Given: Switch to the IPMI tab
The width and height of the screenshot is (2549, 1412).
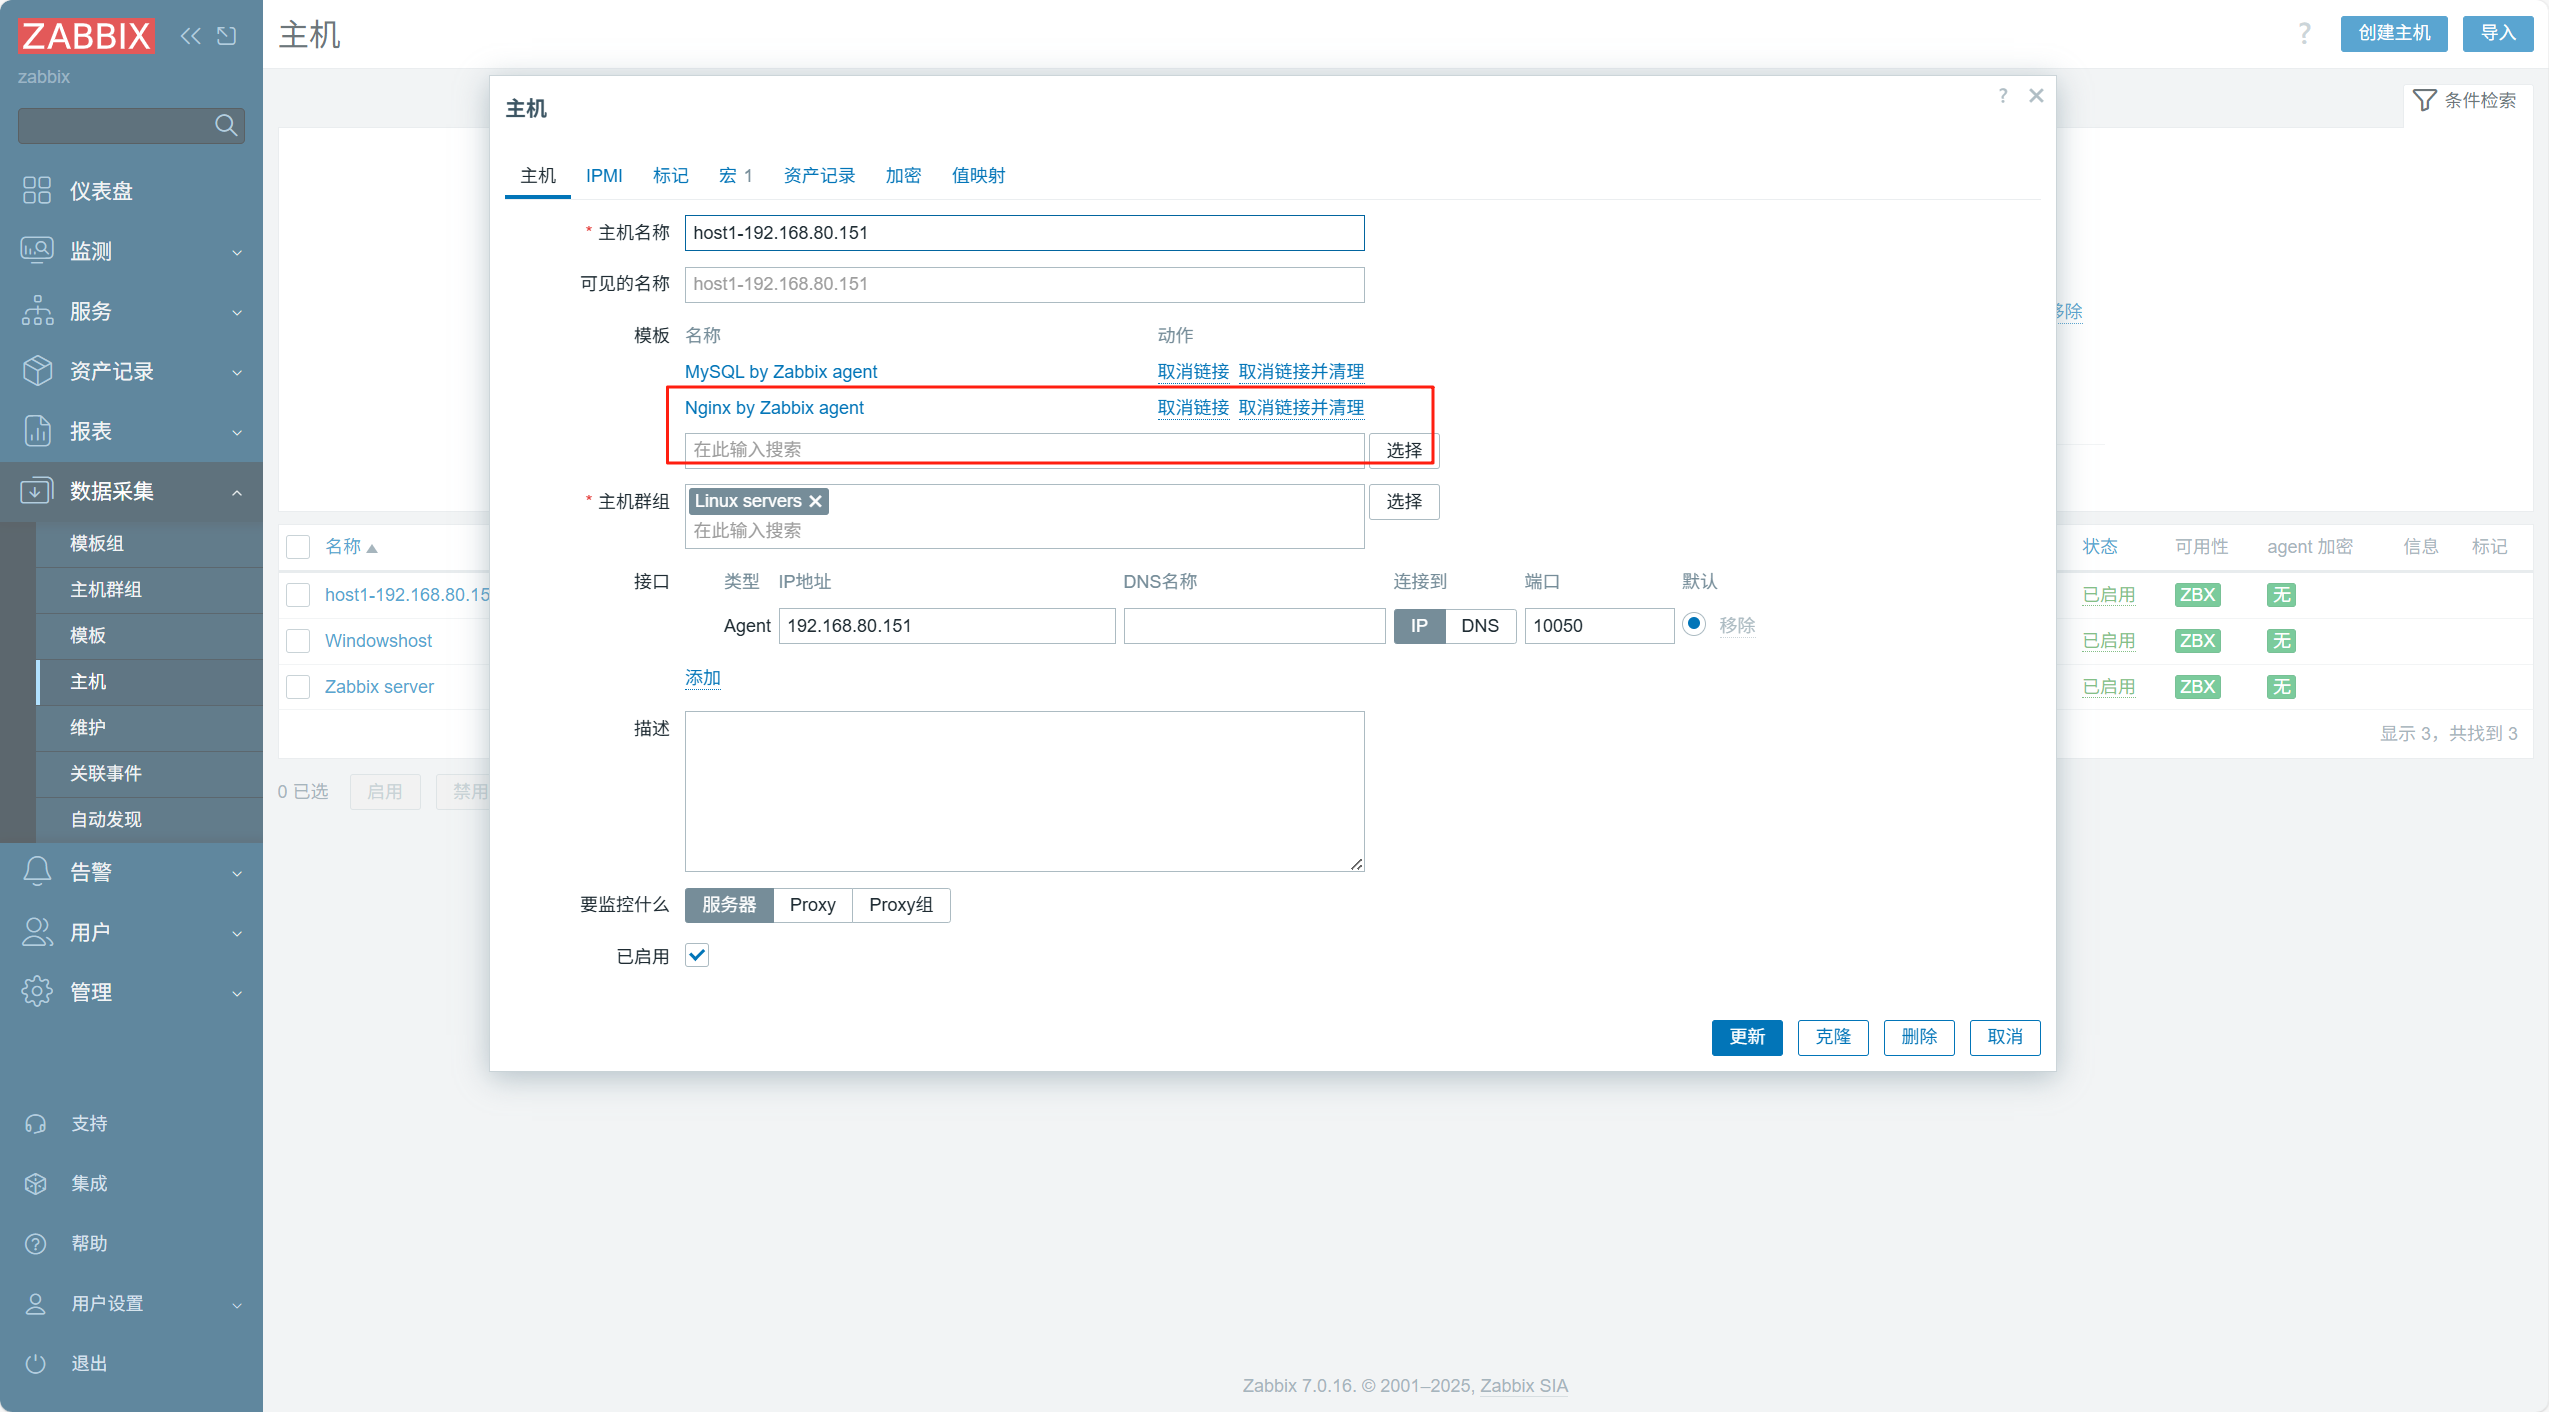Looking at the screenshot, I should point(604,175).
